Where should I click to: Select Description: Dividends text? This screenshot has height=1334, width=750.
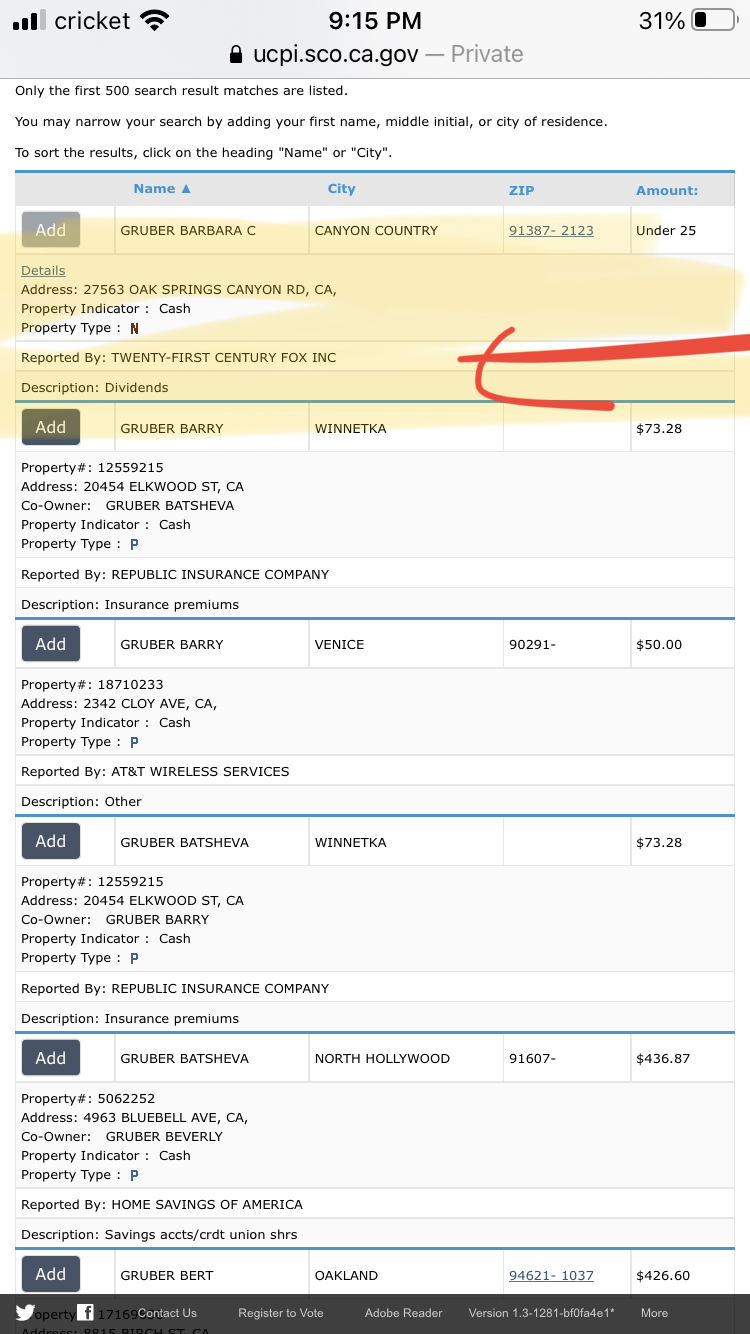click(x=95, y=387)
